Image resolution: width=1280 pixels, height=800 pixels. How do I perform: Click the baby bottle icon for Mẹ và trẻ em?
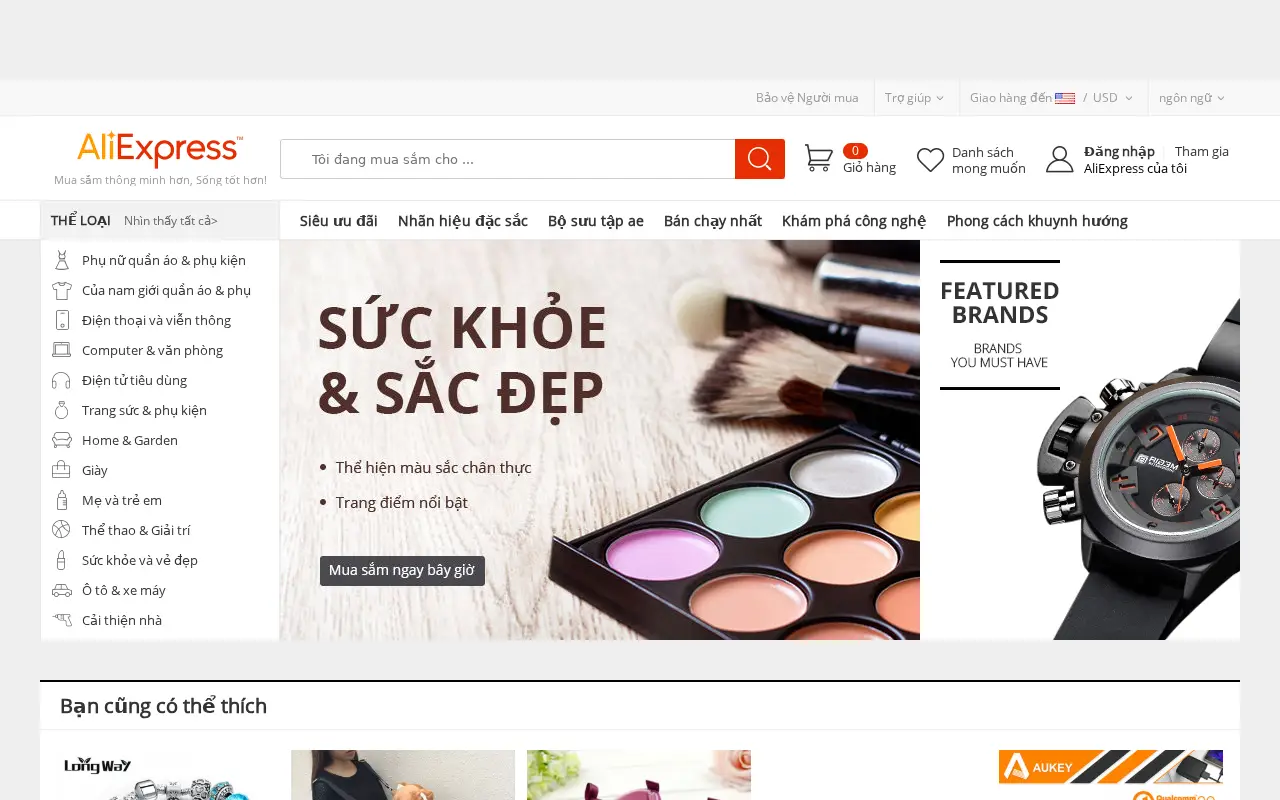(x=62, y=500)
